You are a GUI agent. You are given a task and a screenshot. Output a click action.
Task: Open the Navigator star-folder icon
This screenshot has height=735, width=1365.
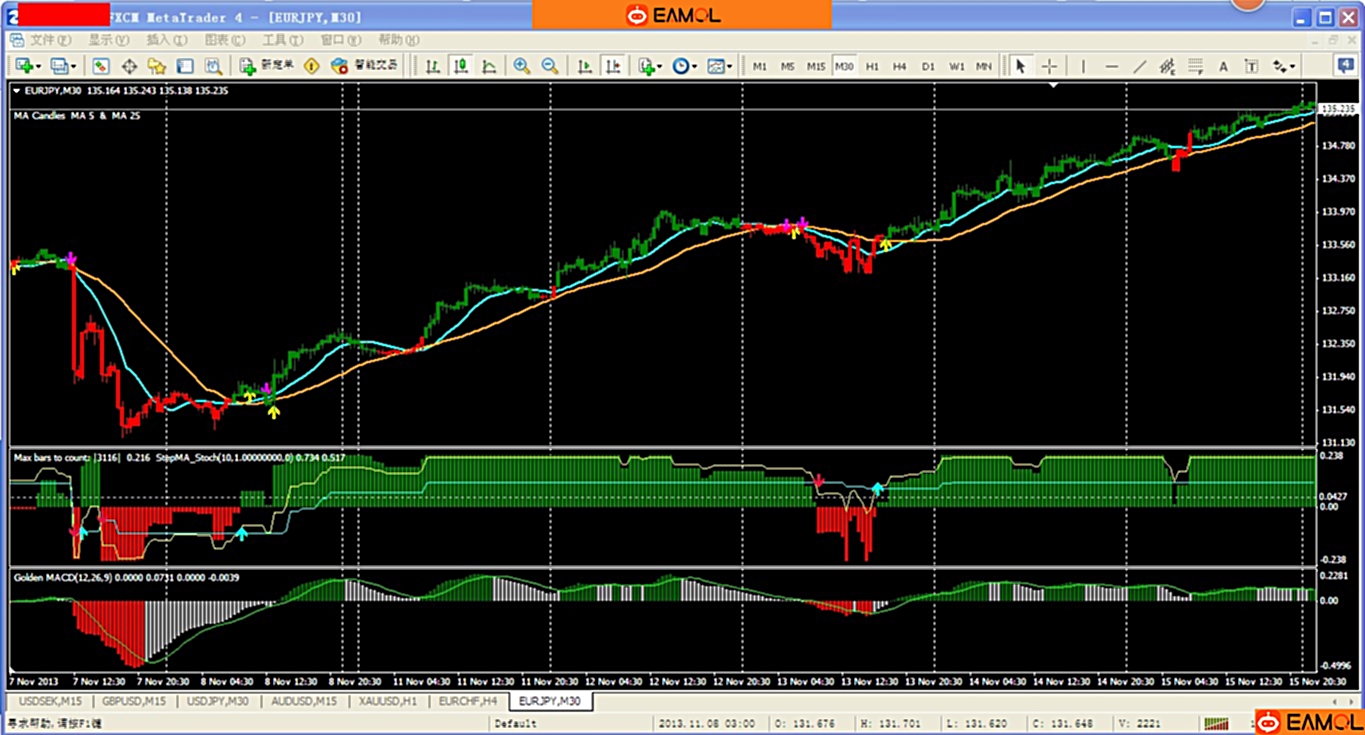point(157,66)
